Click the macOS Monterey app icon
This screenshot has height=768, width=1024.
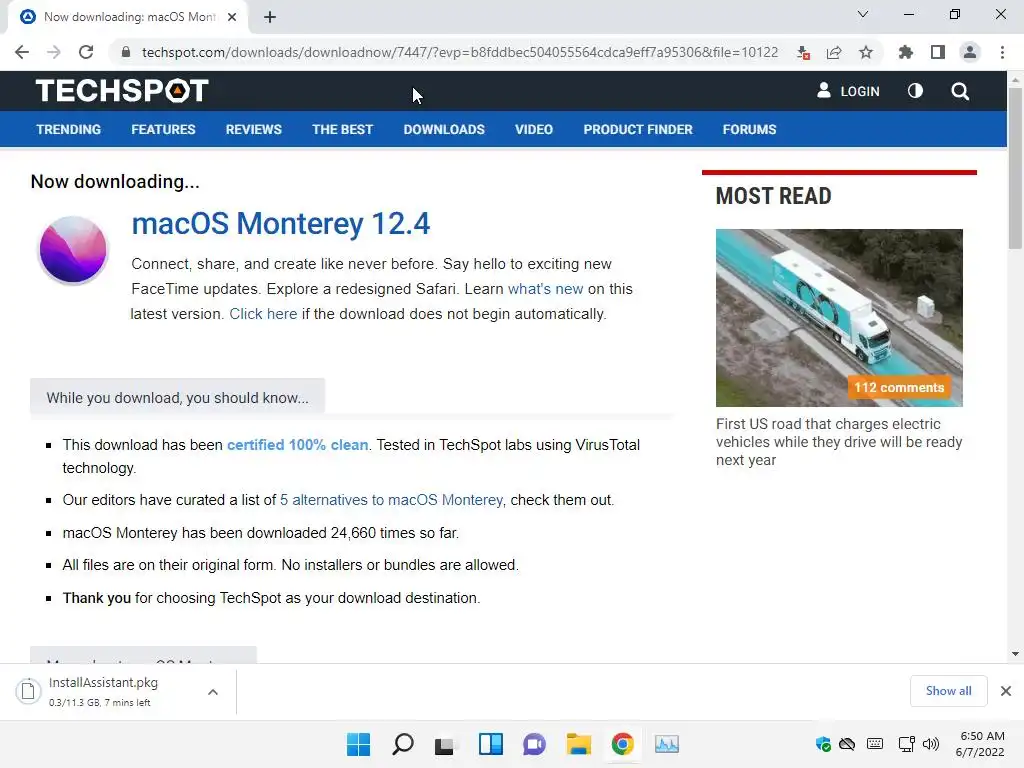tap(72, 250)
